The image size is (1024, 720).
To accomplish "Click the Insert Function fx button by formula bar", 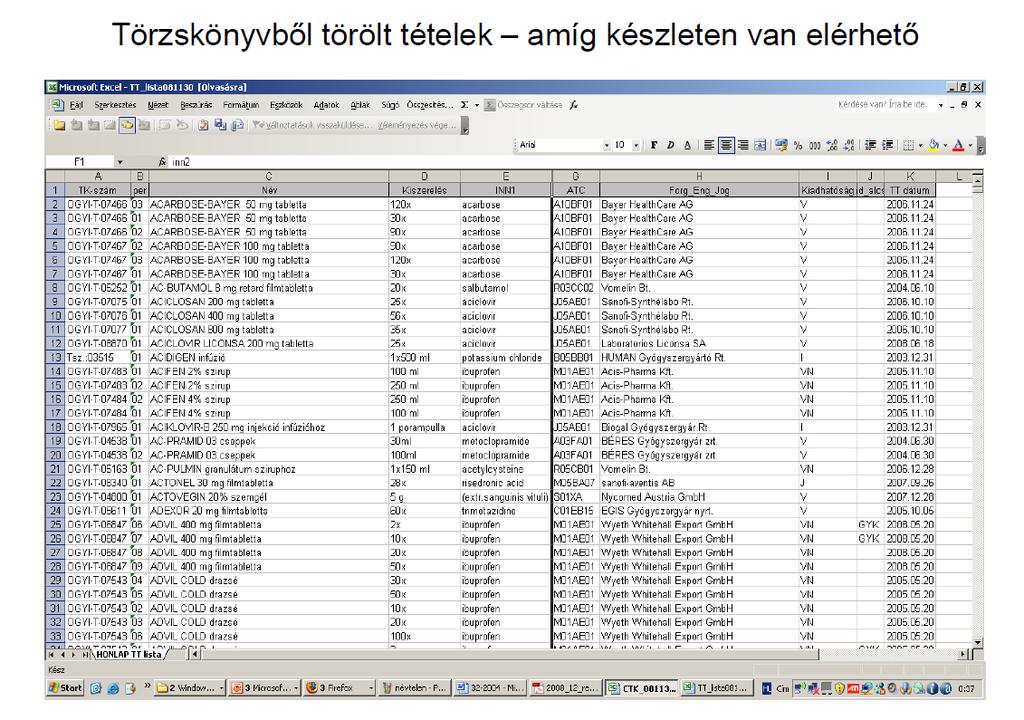I will [162, 162].
